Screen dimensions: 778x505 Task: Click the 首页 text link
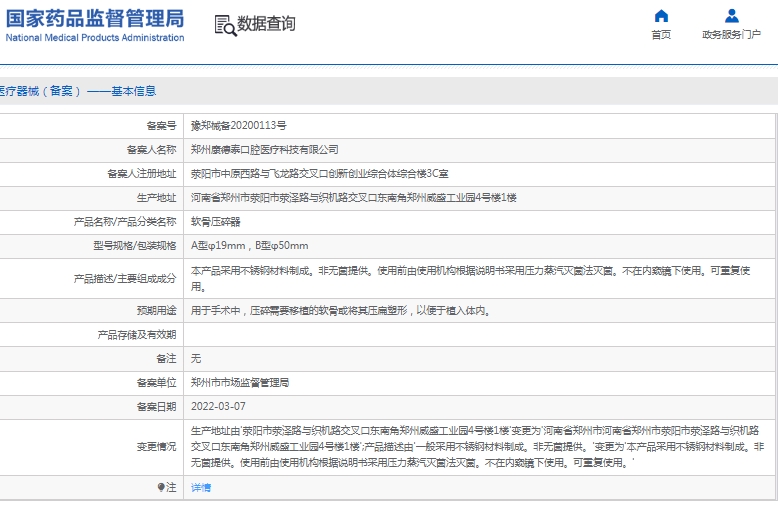pyautogui.click(x=661, y=35)
